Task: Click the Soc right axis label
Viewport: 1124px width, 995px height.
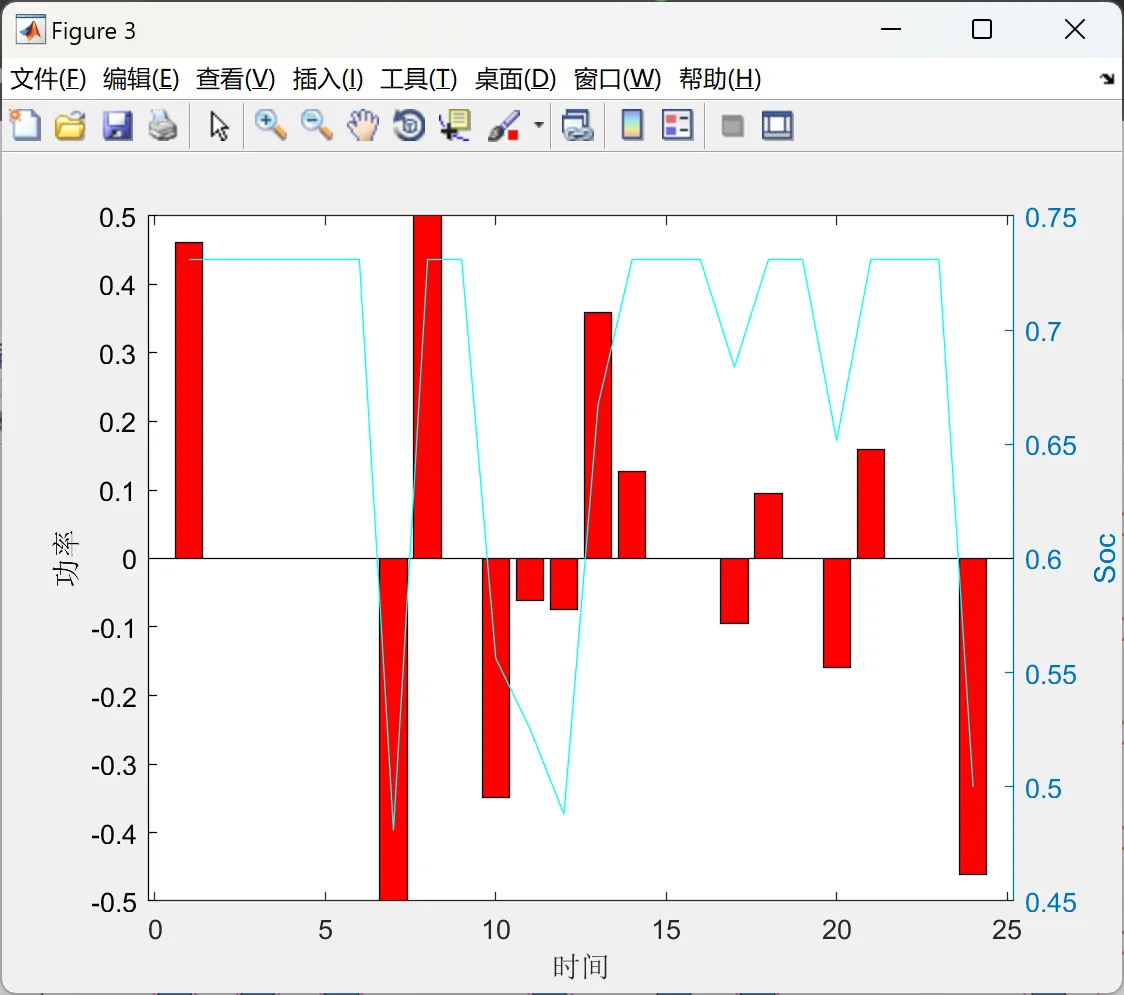Action: 1105,558
